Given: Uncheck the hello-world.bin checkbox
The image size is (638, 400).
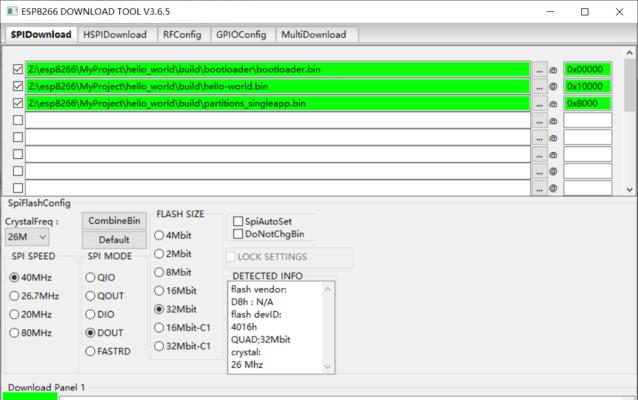Looking at the screenshot, I should click(17, 86).
